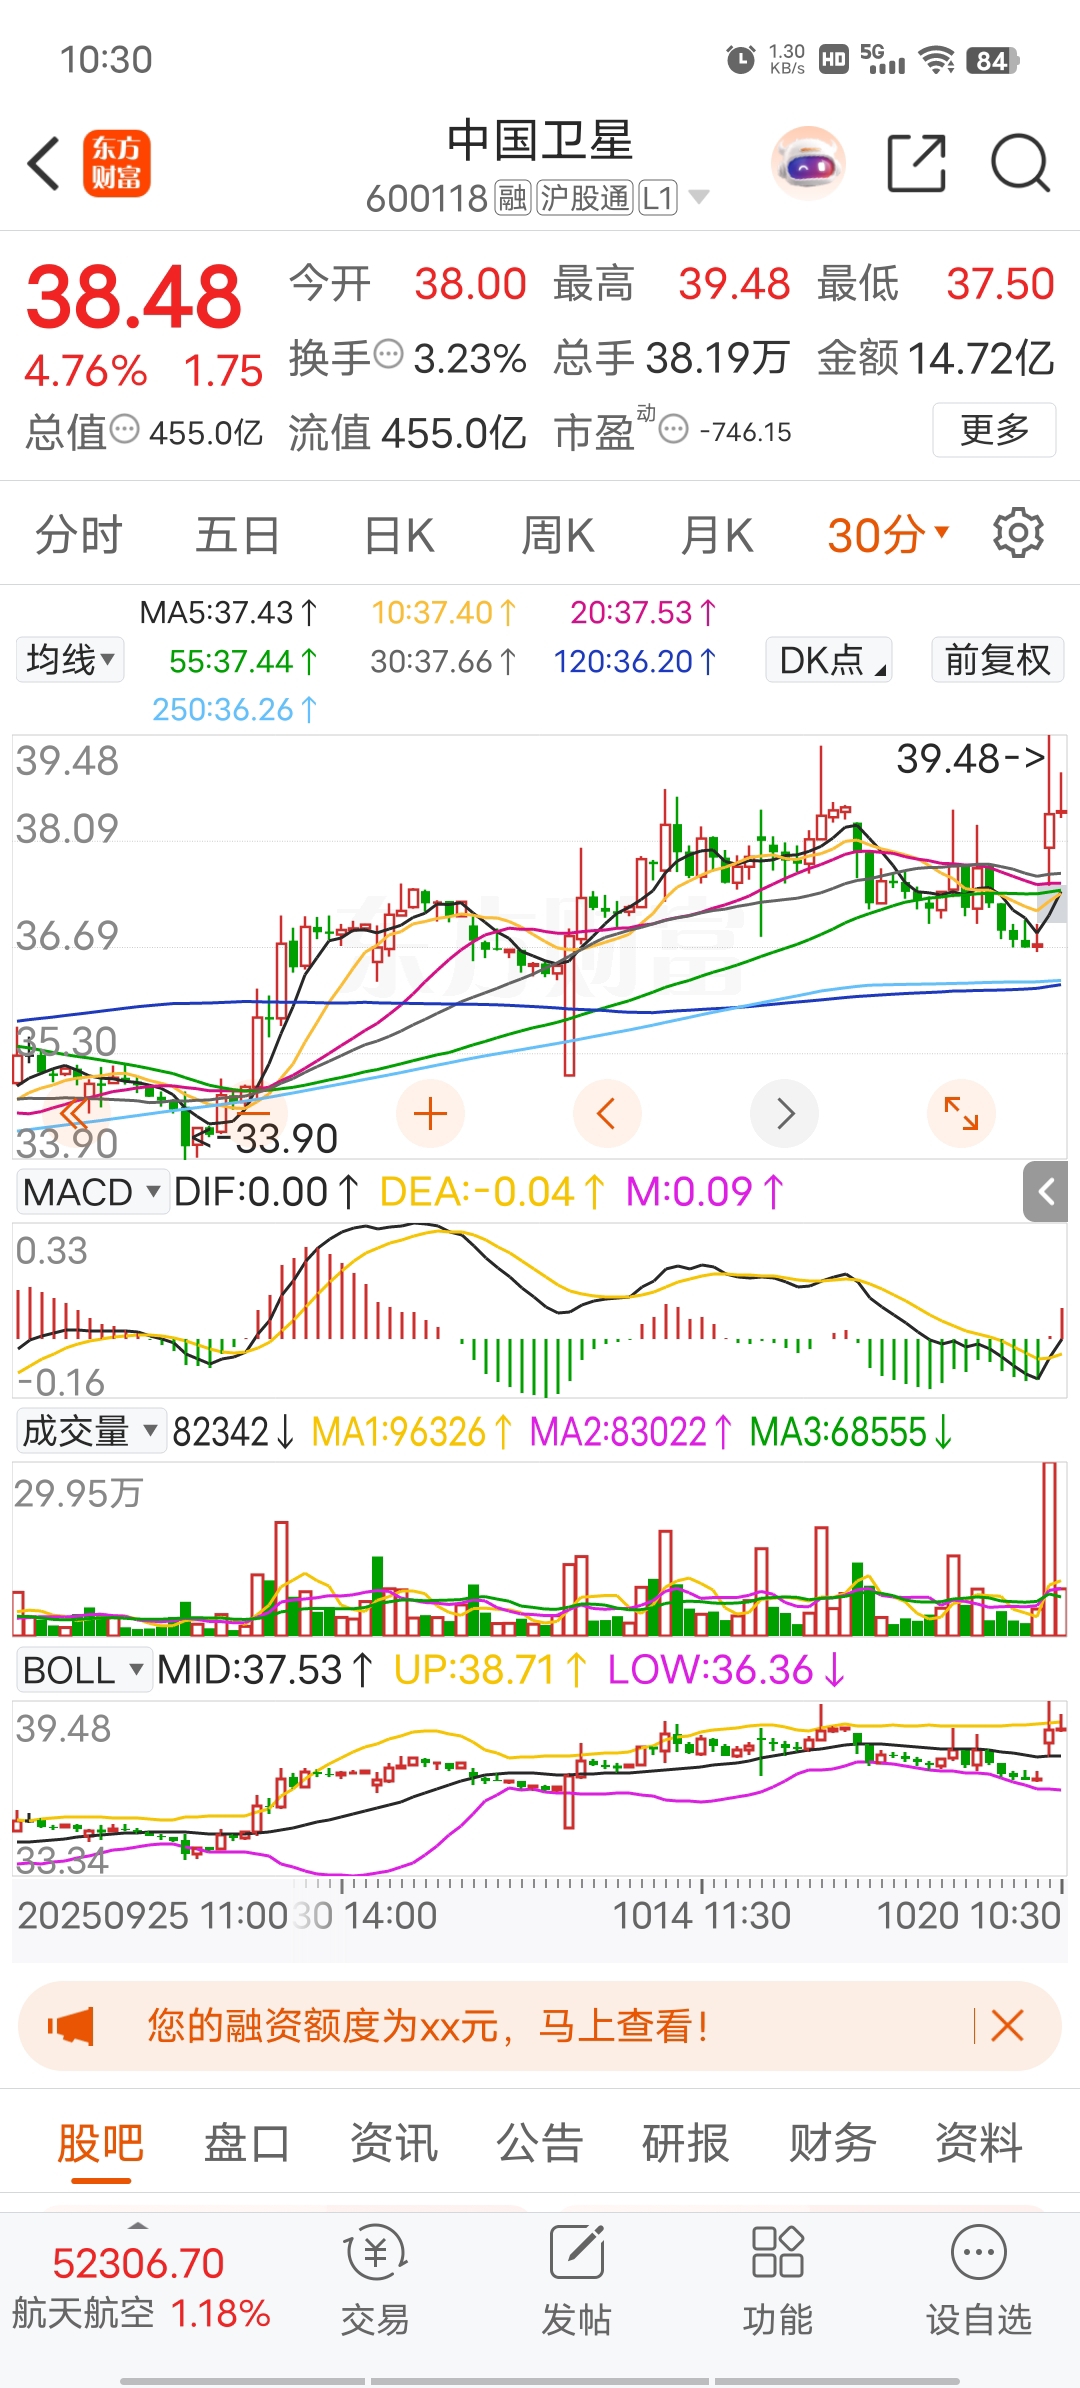Open the 公告 tab
The image size is (1080, 2388).
tap(539, 2144)
